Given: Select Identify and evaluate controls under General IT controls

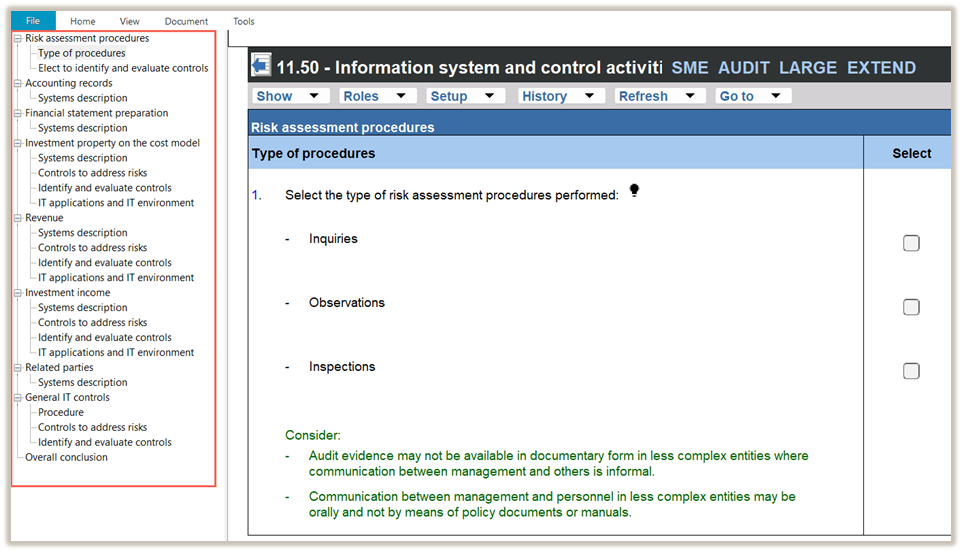Looking at the screenshot, I should pyautogui.click(x=105, y=442).
